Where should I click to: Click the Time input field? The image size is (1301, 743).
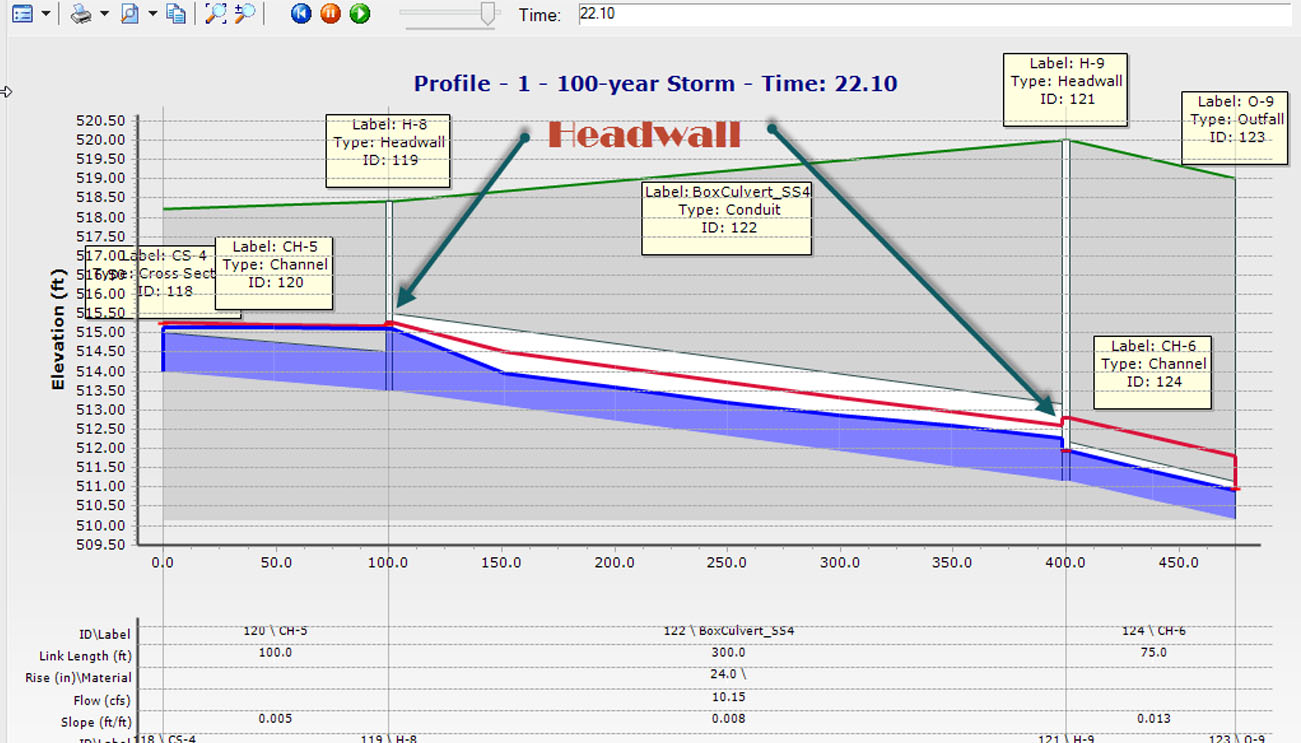(930, 15)
